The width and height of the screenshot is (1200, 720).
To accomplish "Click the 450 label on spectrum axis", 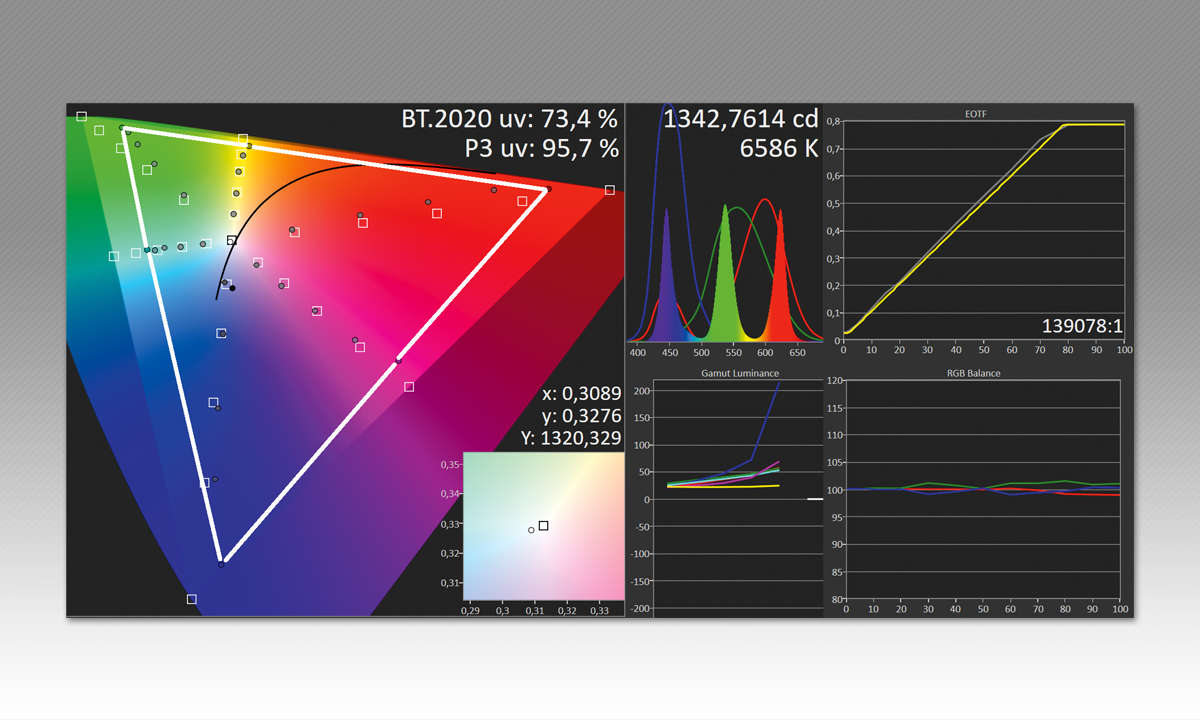I will 670,352.
